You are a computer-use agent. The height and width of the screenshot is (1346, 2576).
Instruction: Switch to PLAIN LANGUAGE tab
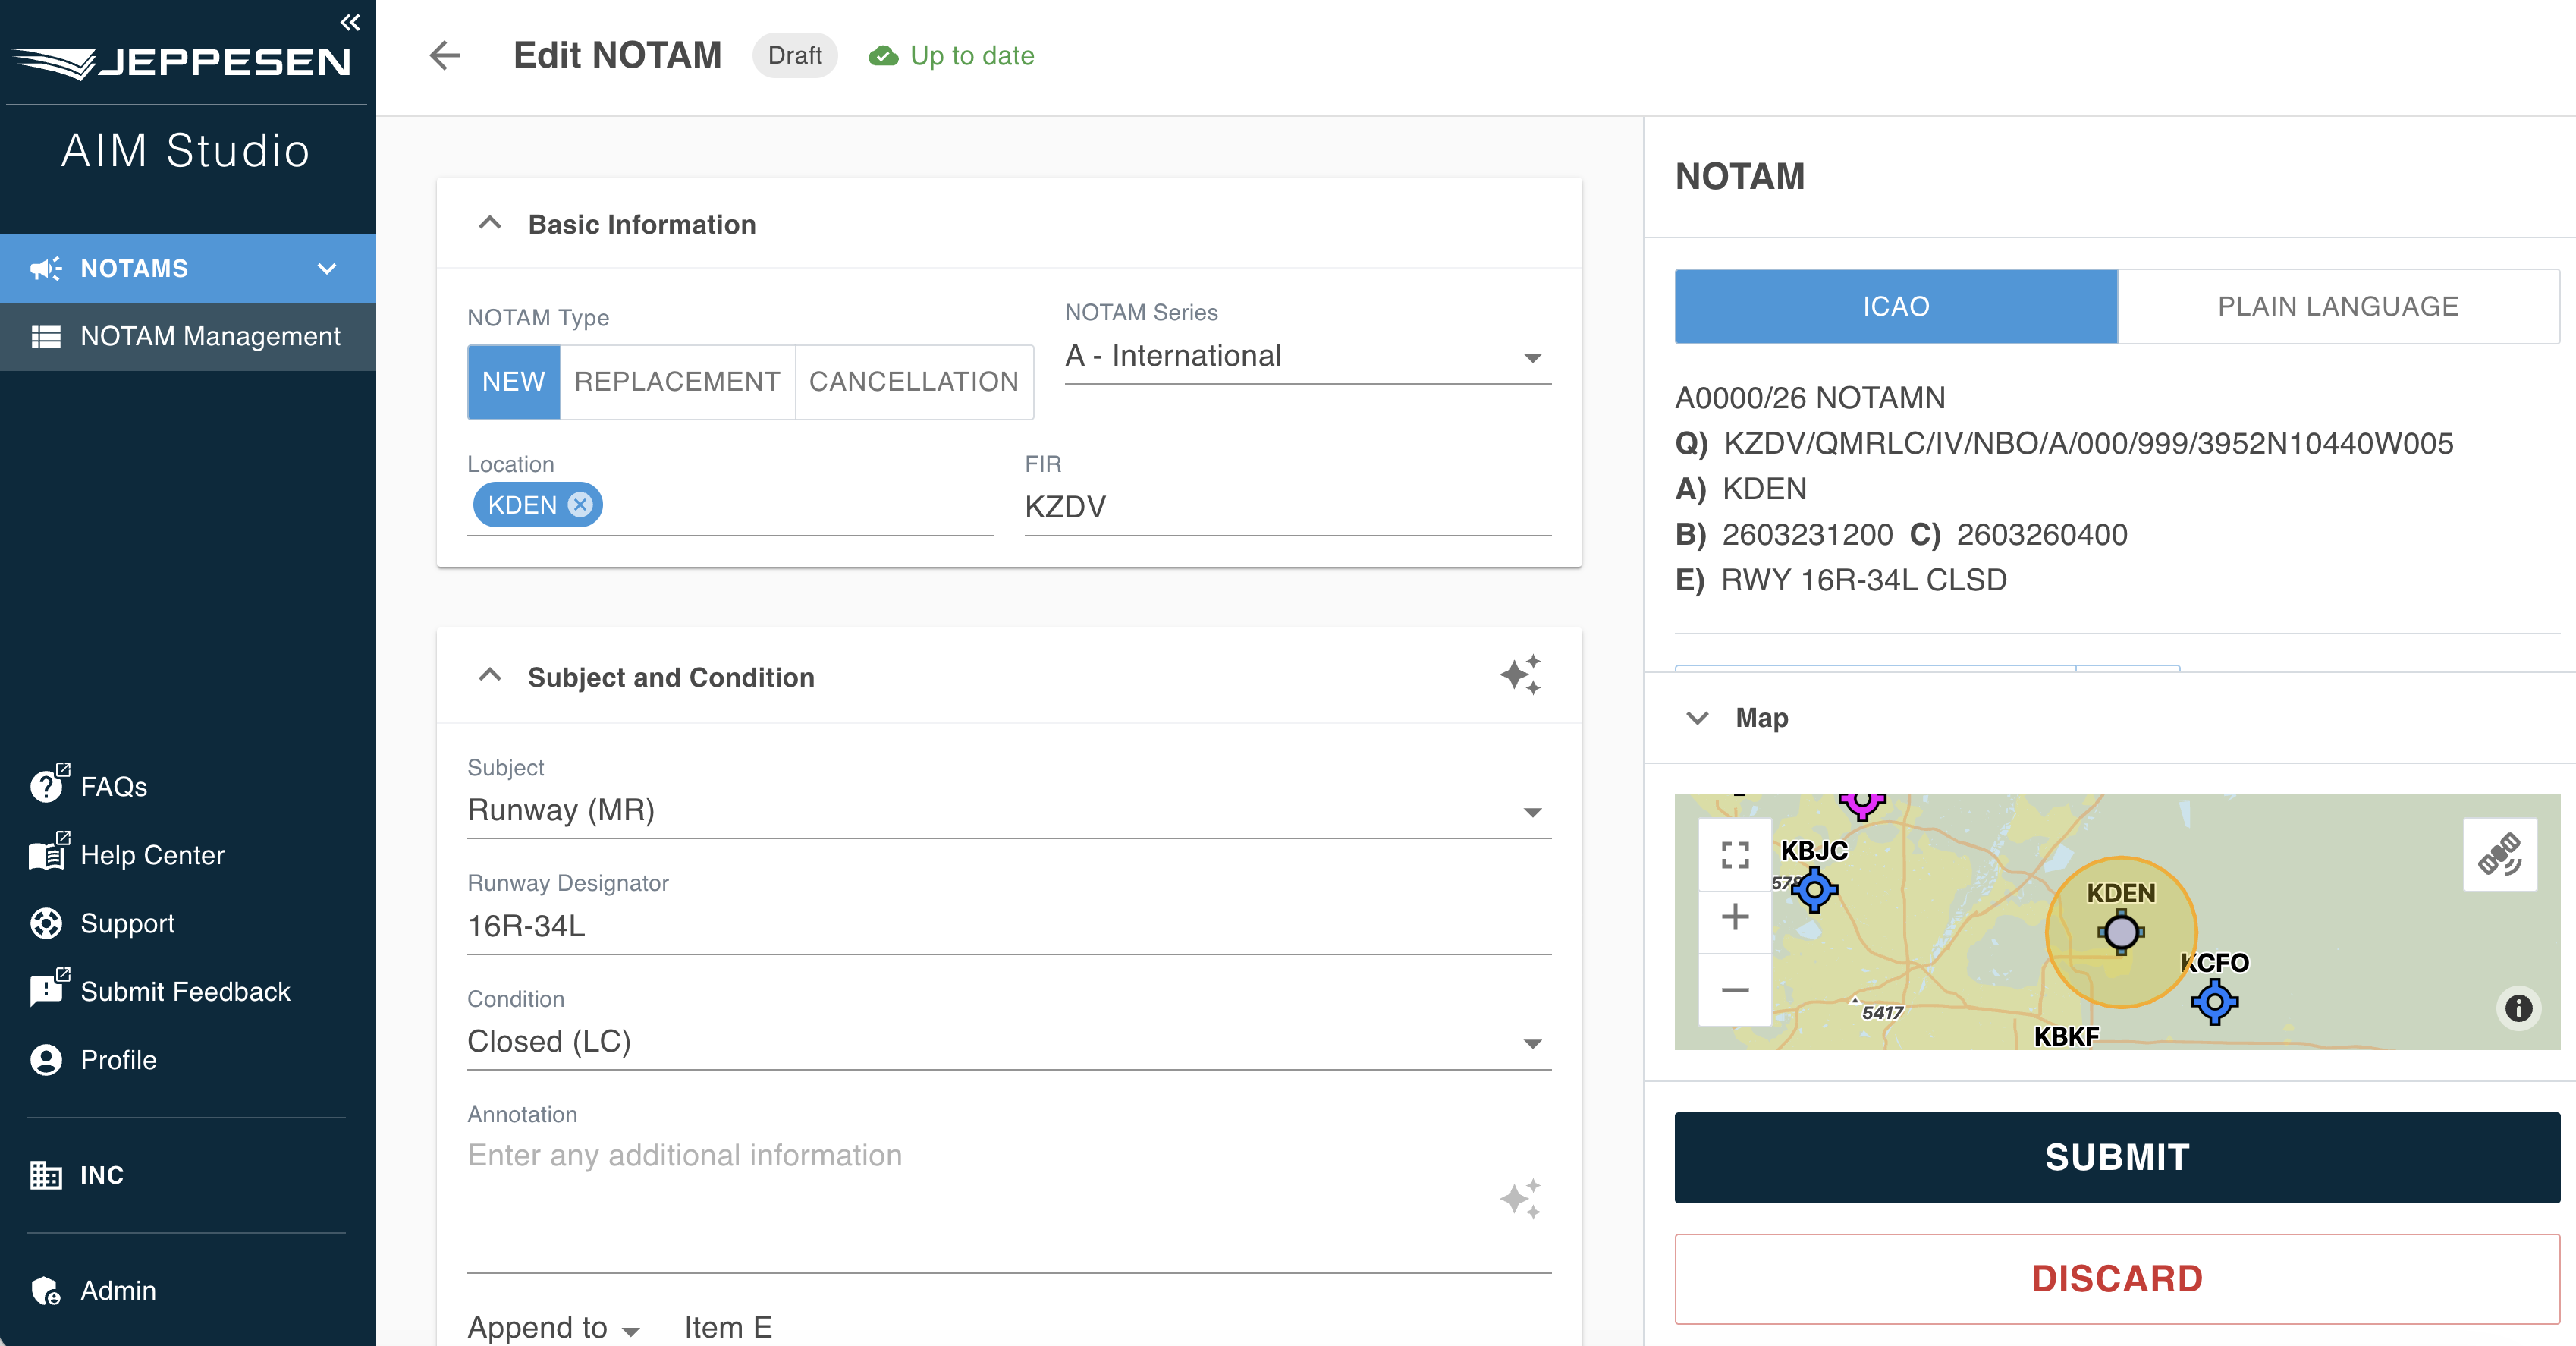2338,306
